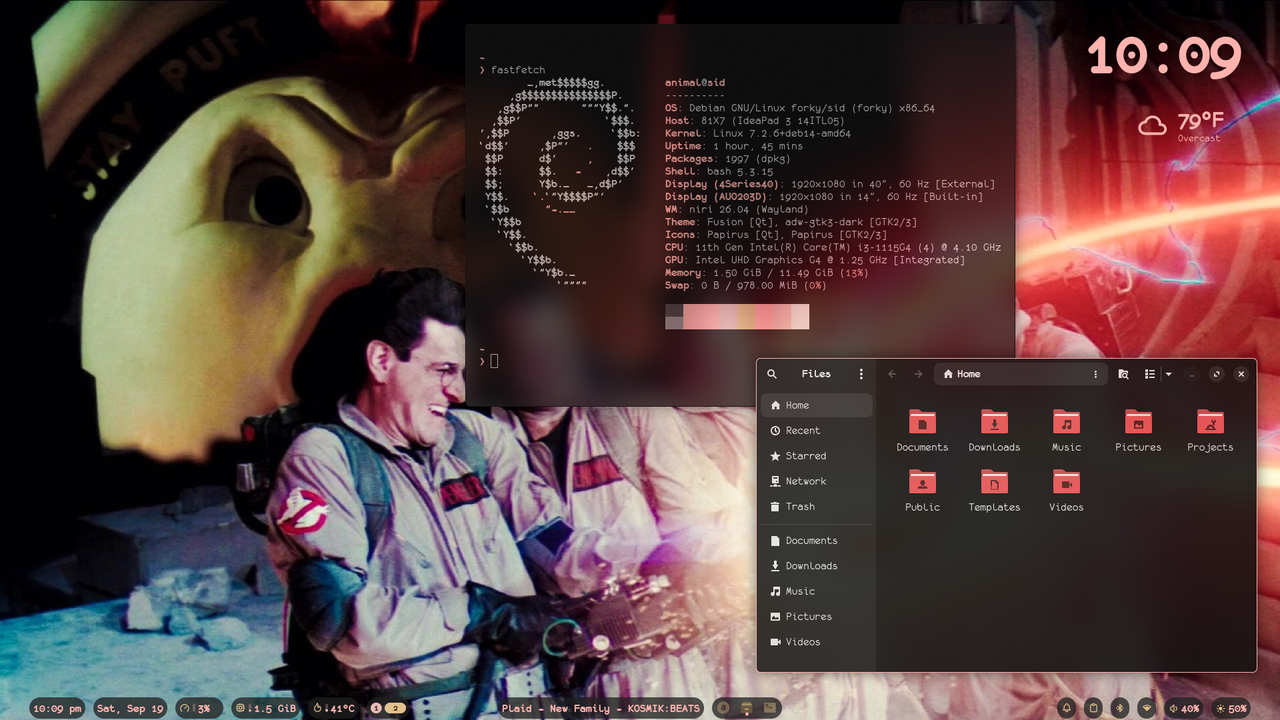Click the large 10:09 desktop clock
The height and width of the screenshot is (720, 1280).
(1165, 56)
